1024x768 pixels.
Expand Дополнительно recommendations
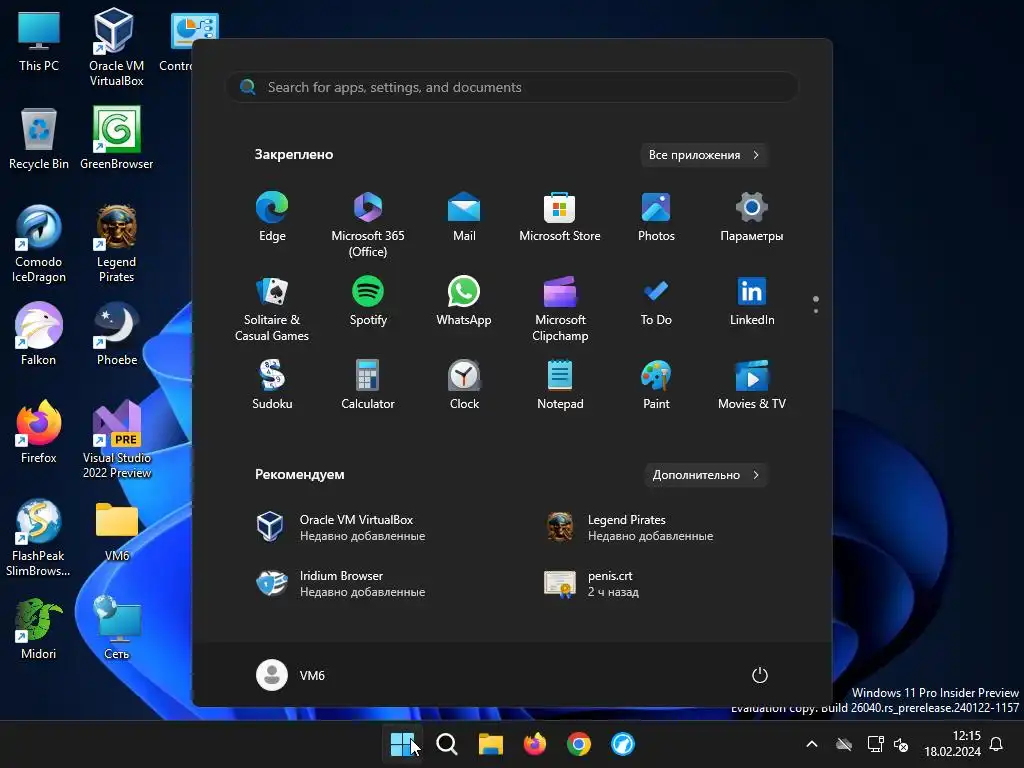tap(705, 475)
